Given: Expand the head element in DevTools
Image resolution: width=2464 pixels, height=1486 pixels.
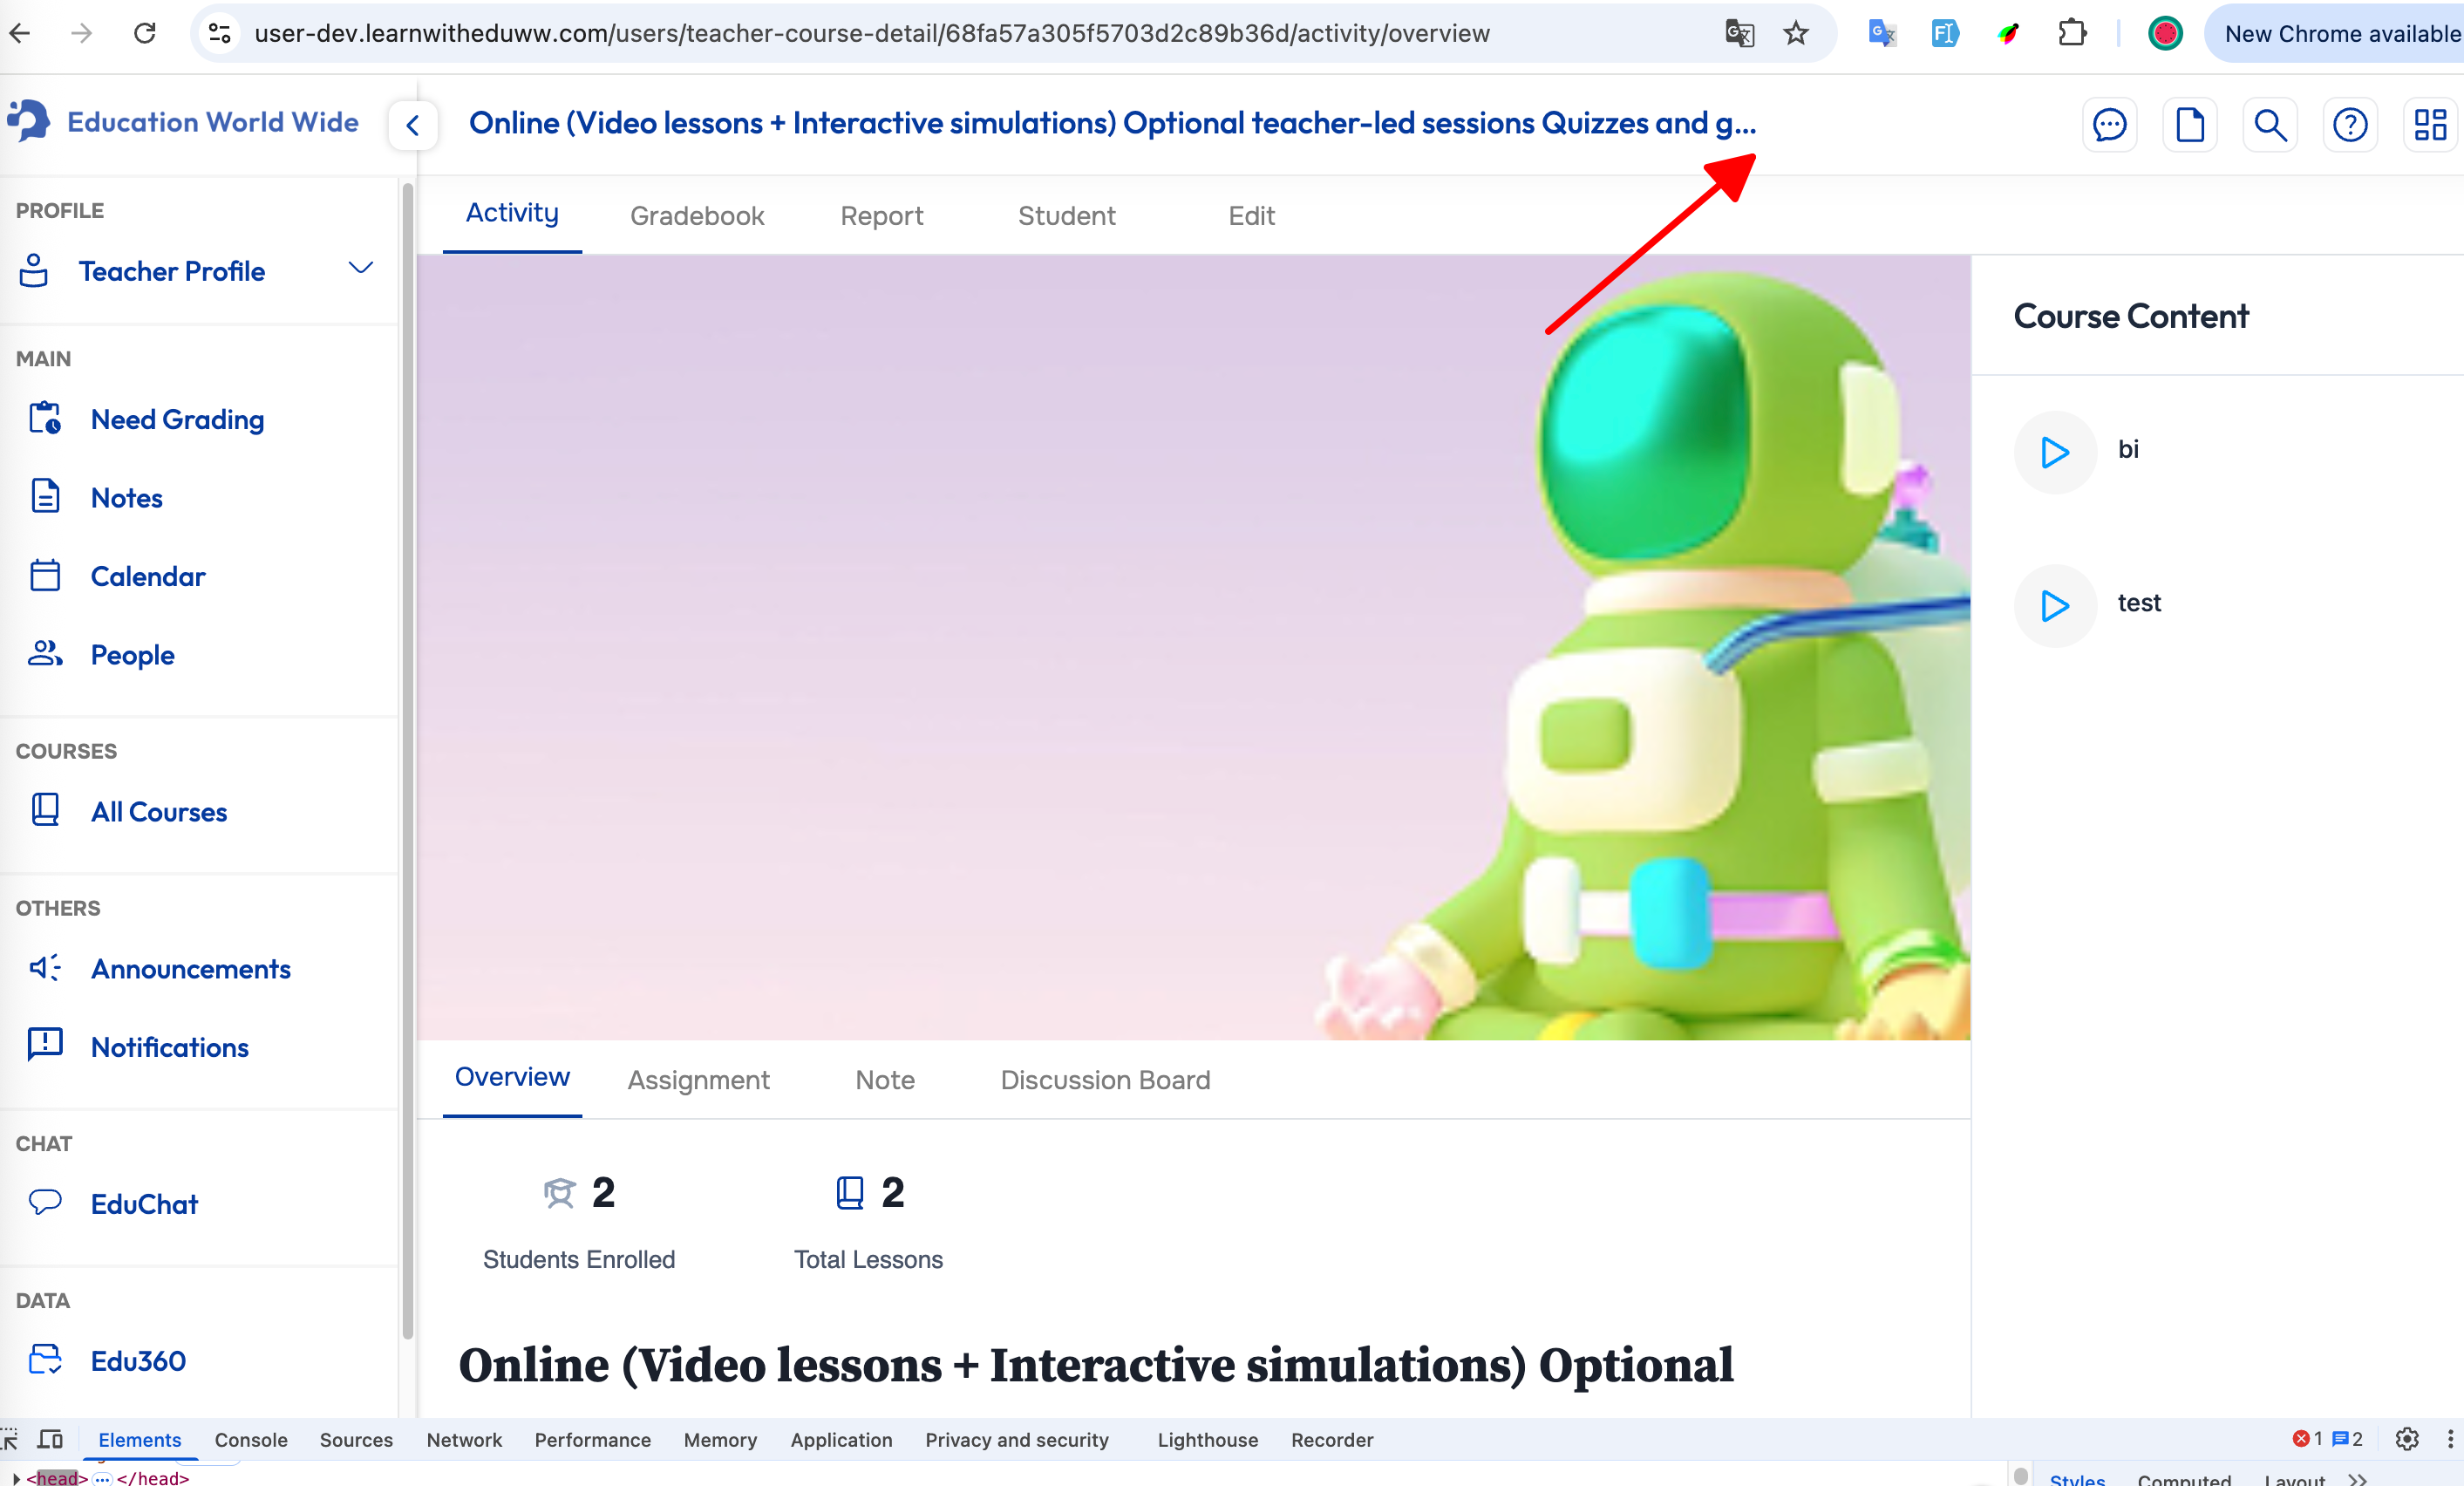Looking at the screenshot, I should pyautogui.click(x=16, y=1478).
